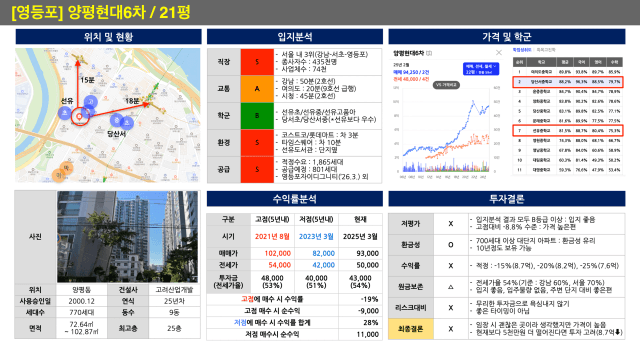640x360 pixels.
Task: Click the blue school marker above 당산서 label
Action: click(117, 120)
